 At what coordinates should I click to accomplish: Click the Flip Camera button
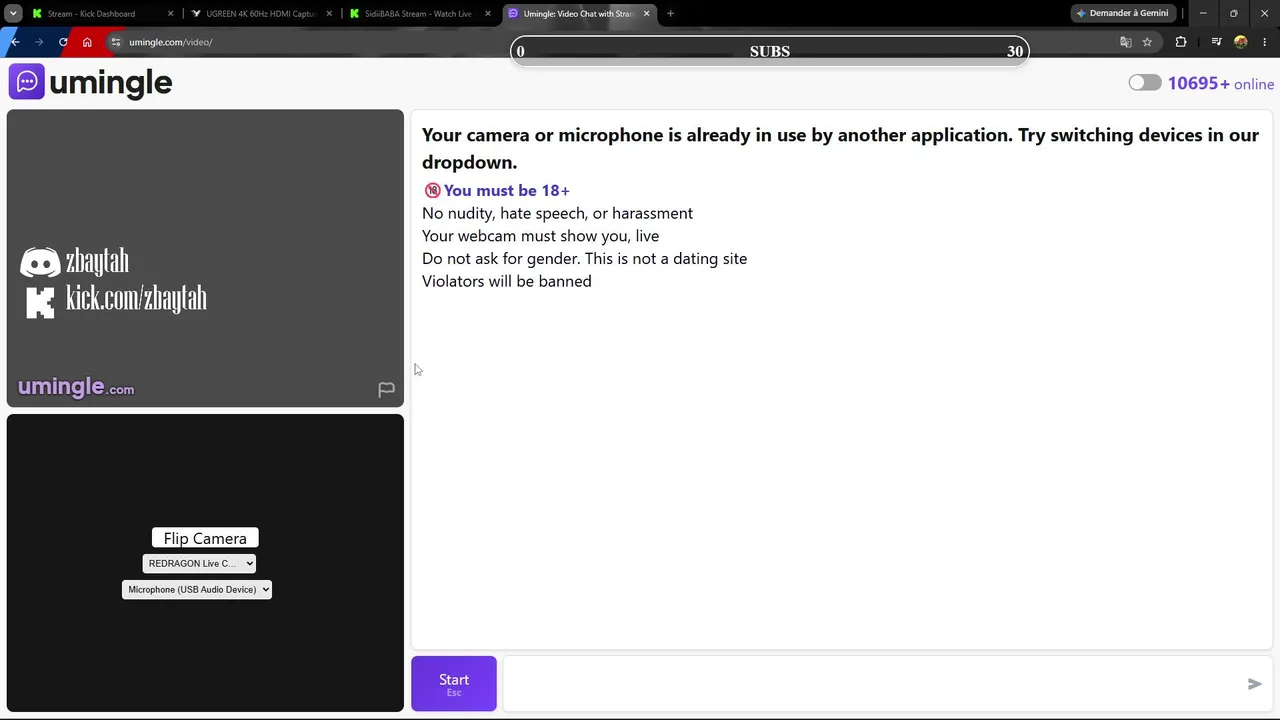(x=205, y=538)
